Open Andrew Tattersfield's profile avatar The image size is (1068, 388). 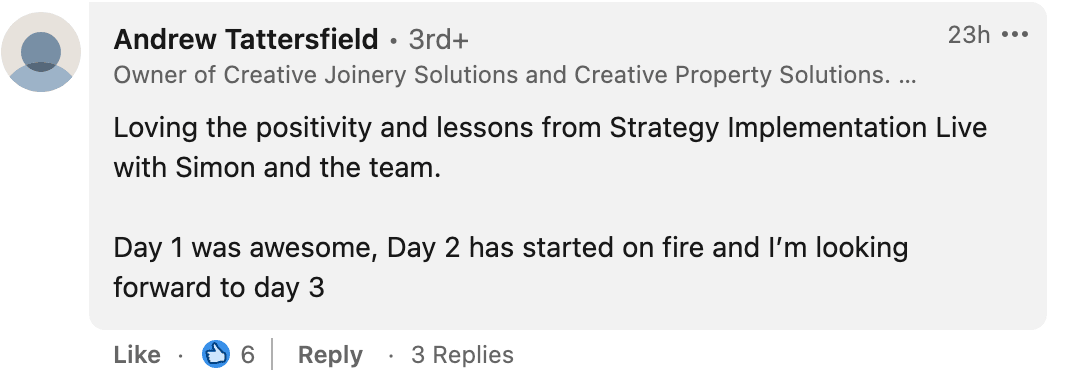point(41,52)
